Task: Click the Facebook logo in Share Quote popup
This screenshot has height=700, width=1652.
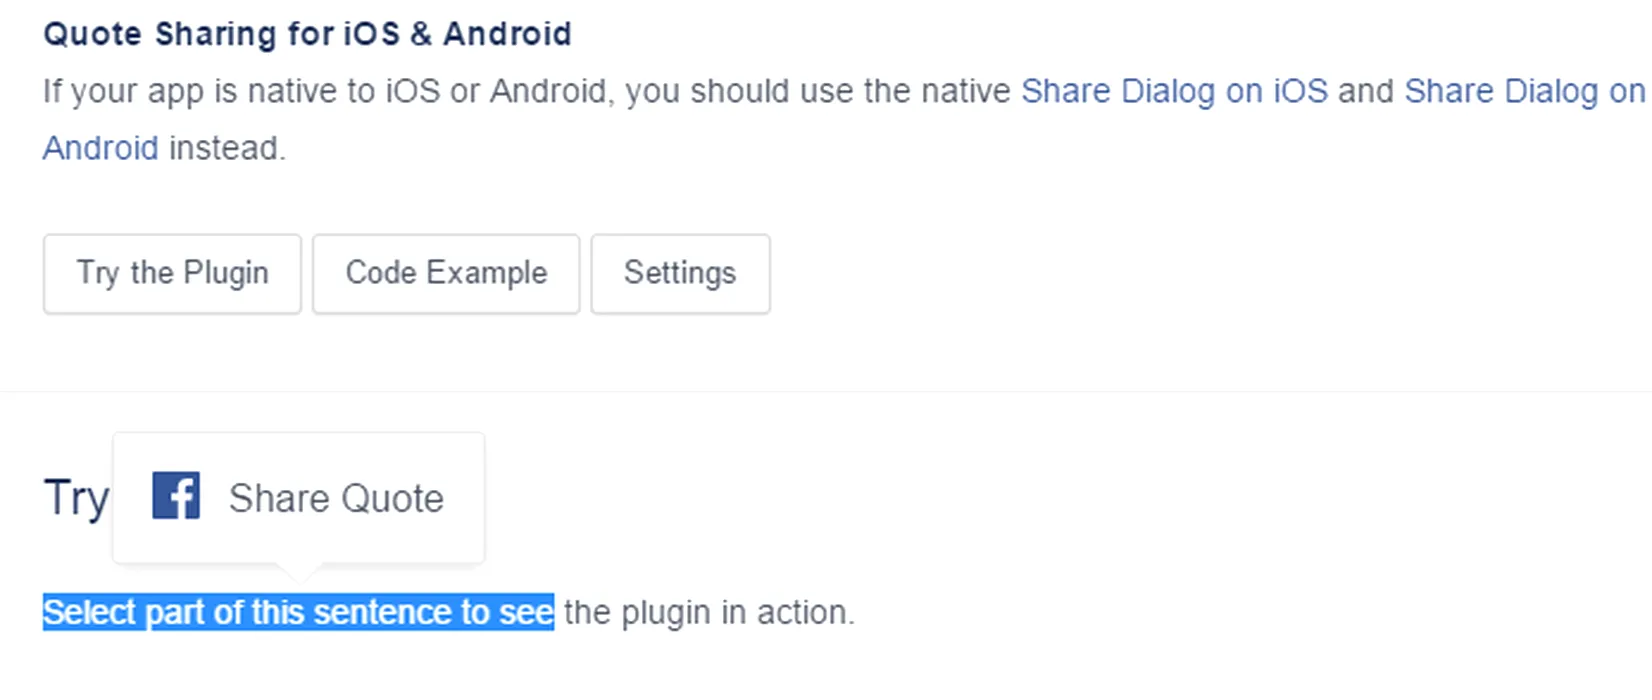Action: (x=176, y=496)
